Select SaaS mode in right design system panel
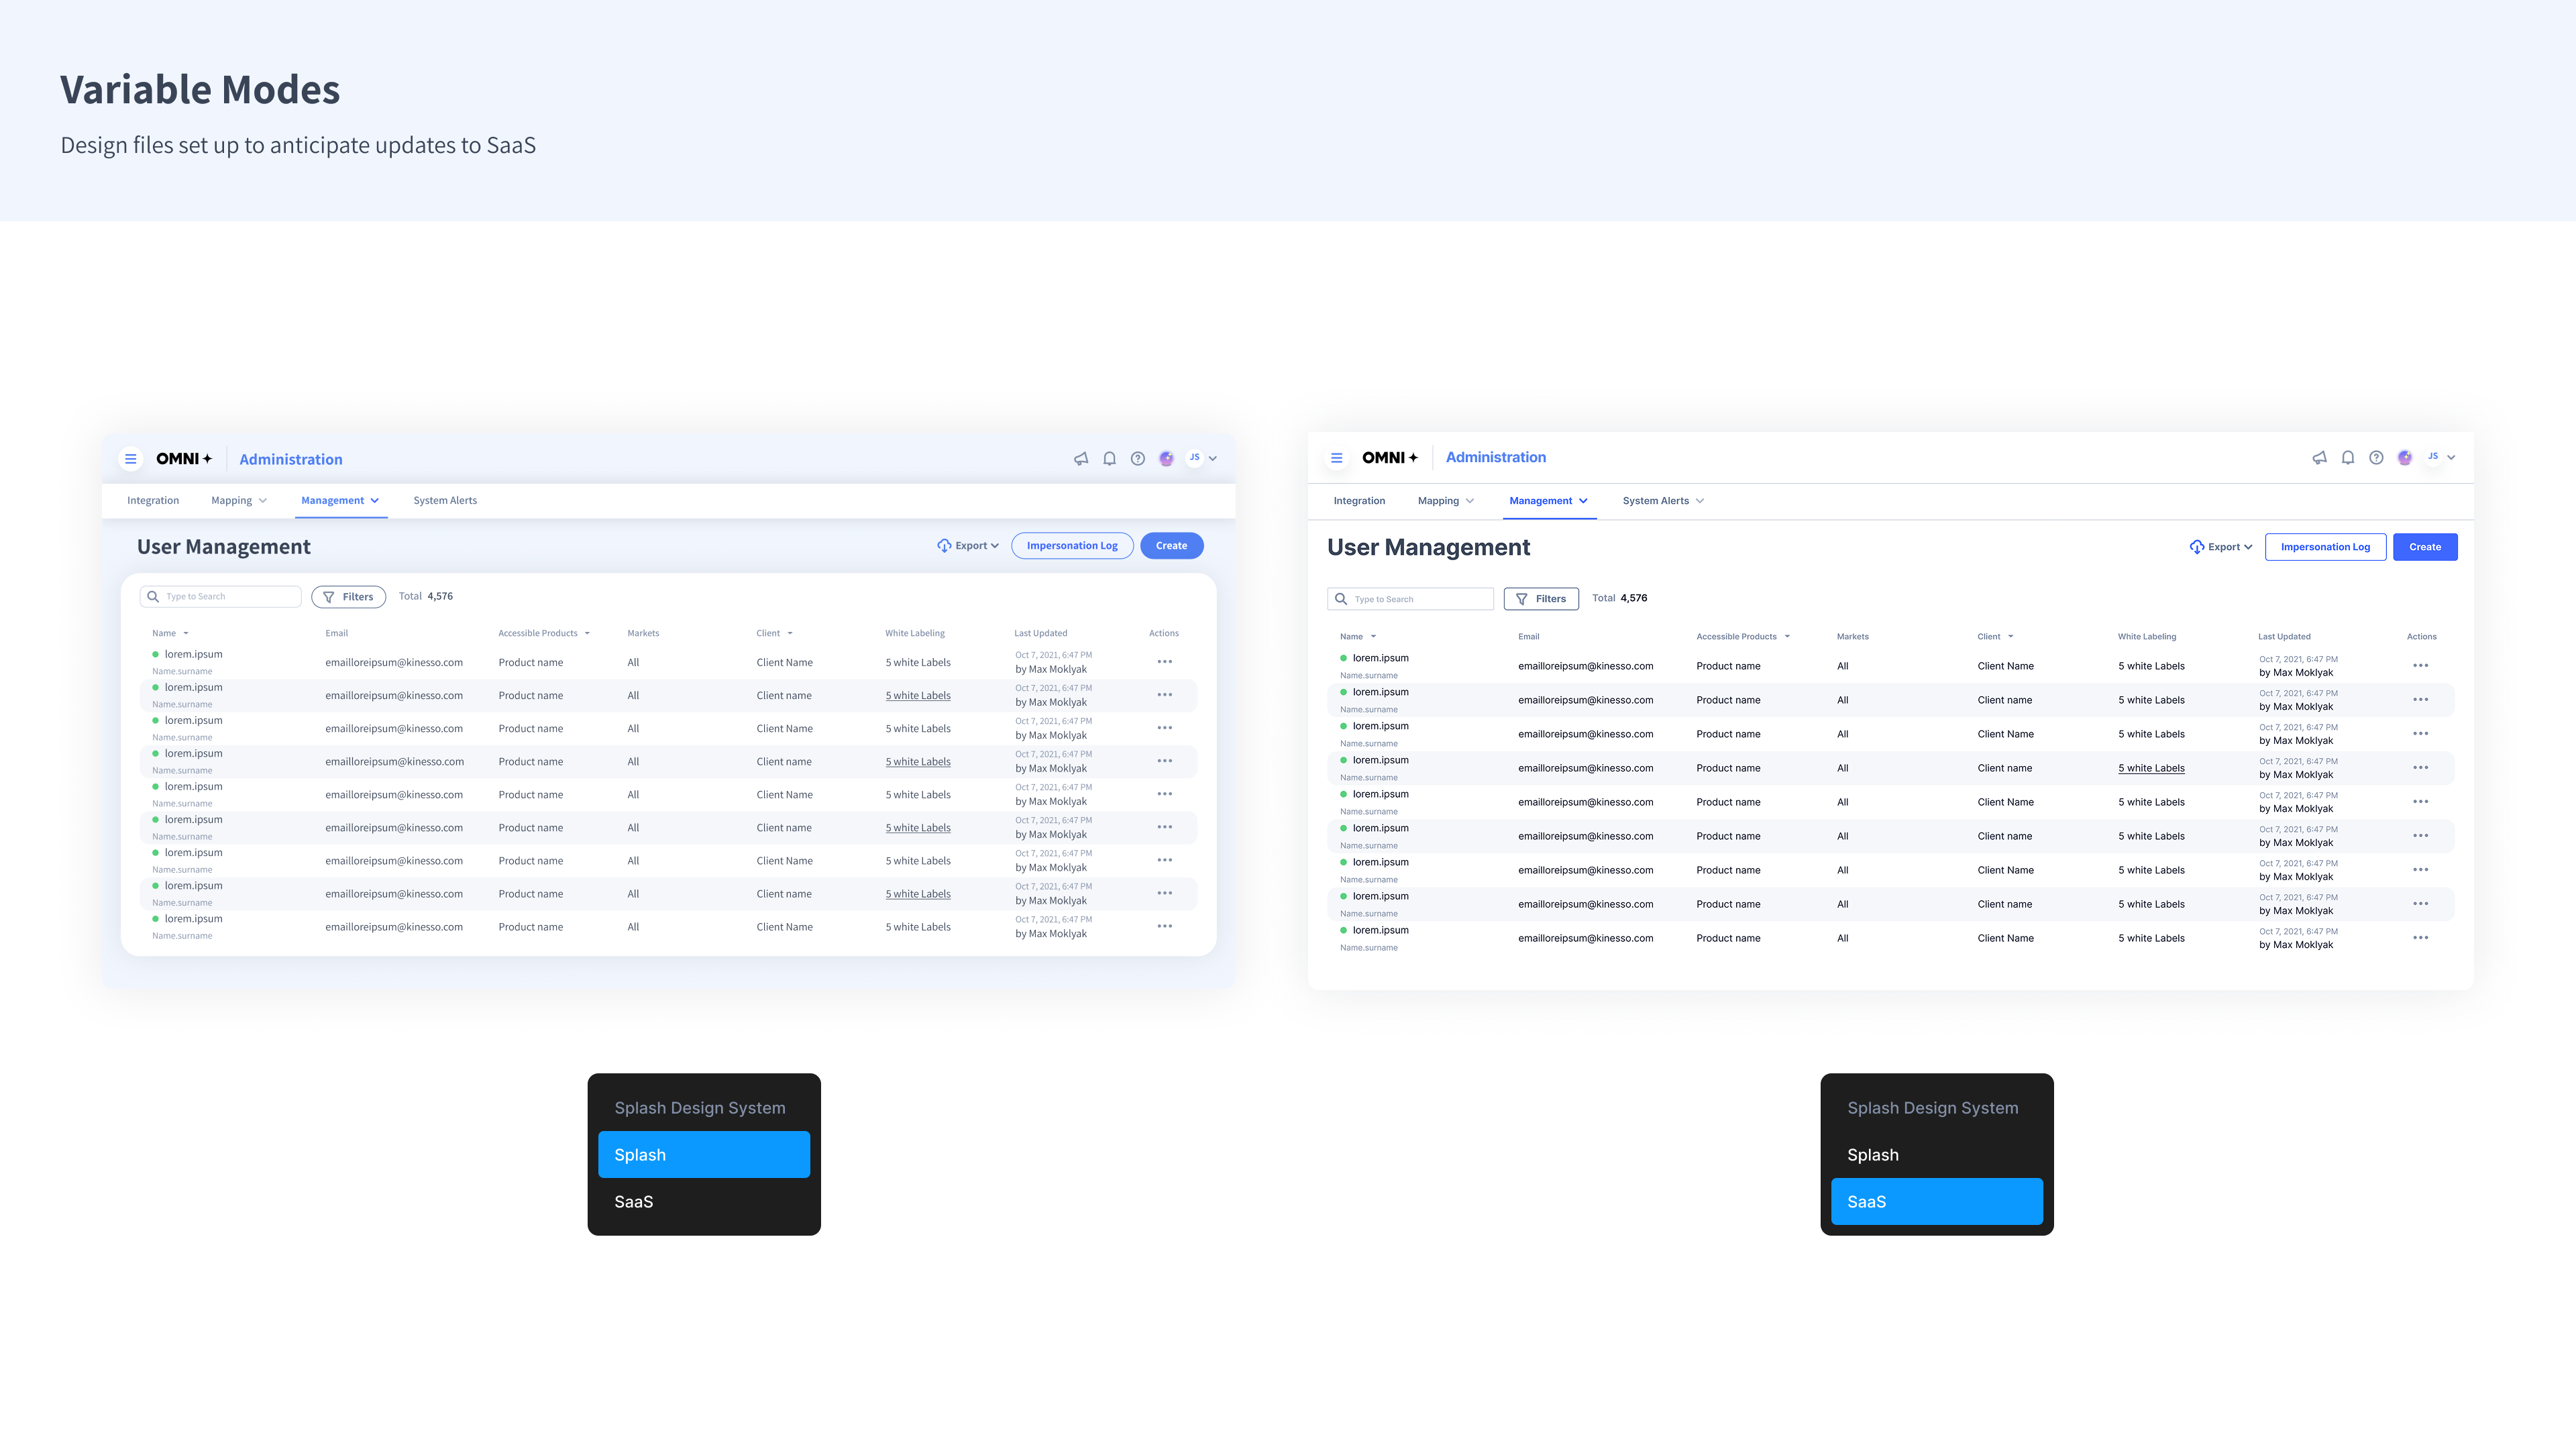Screen dimensions: 2576x1449 tap(1936, 1202)
